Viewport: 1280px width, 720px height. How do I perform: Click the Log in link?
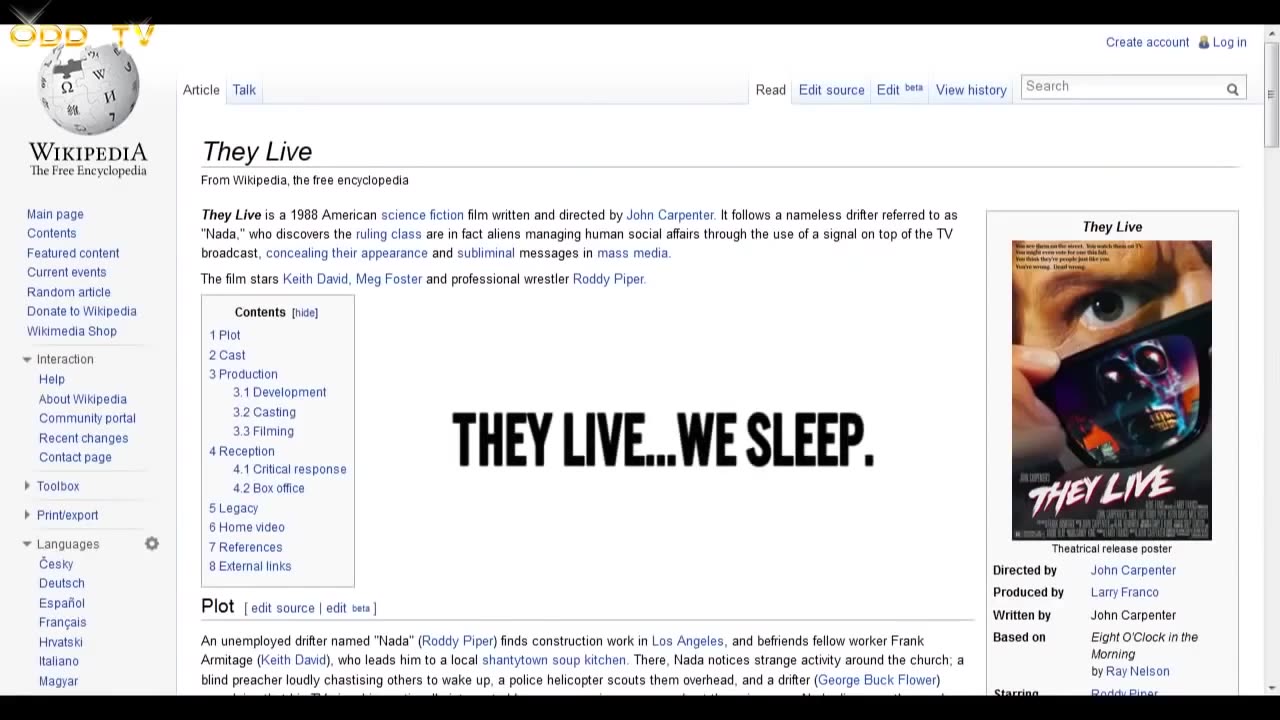[1229, 42]
